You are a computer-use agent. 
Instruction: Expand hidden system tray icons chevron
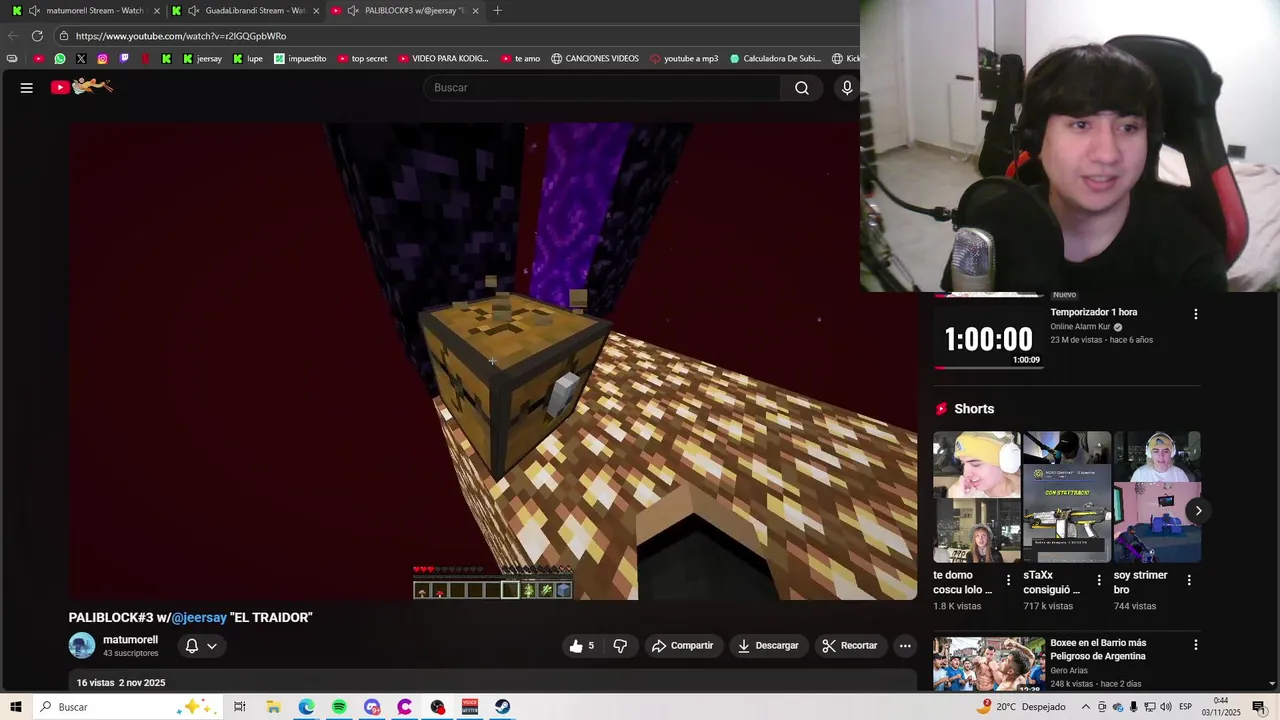coord(1086,707)
